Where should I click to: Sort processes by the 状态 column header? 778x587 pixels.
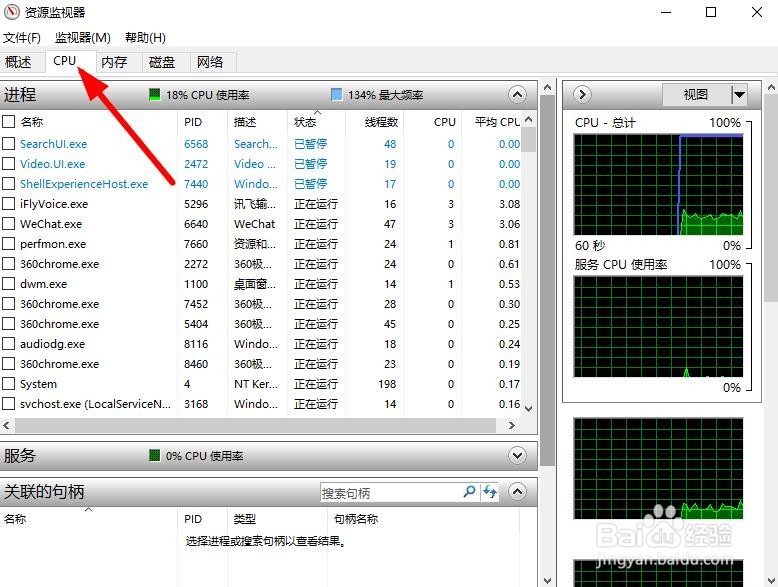pos(316,122)
